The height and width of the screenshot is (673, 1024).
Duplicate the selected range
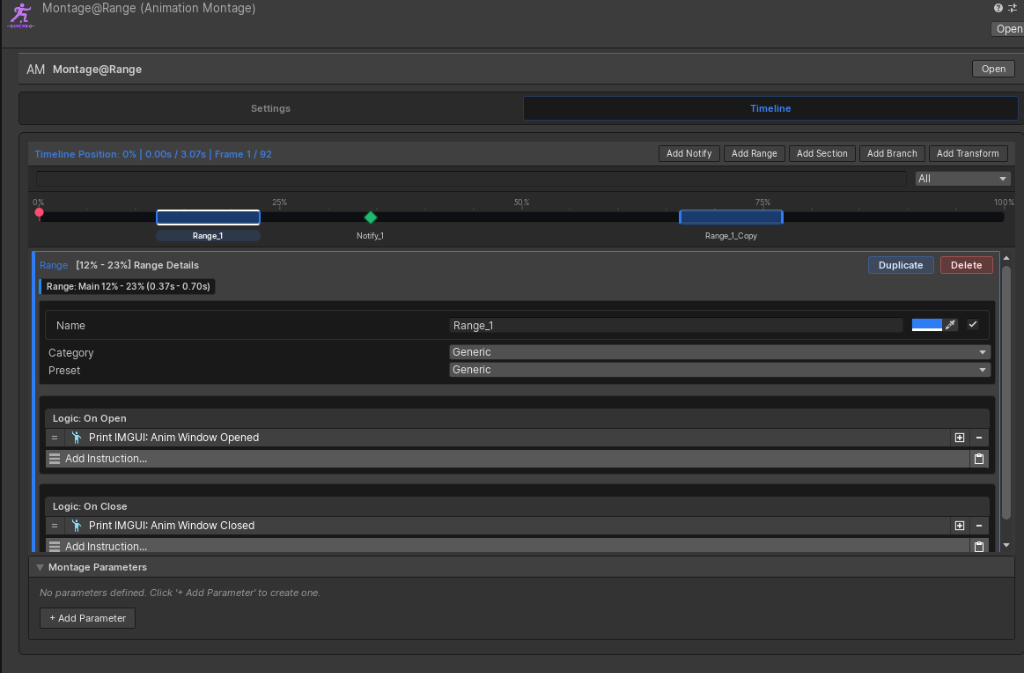pos(901,265)
